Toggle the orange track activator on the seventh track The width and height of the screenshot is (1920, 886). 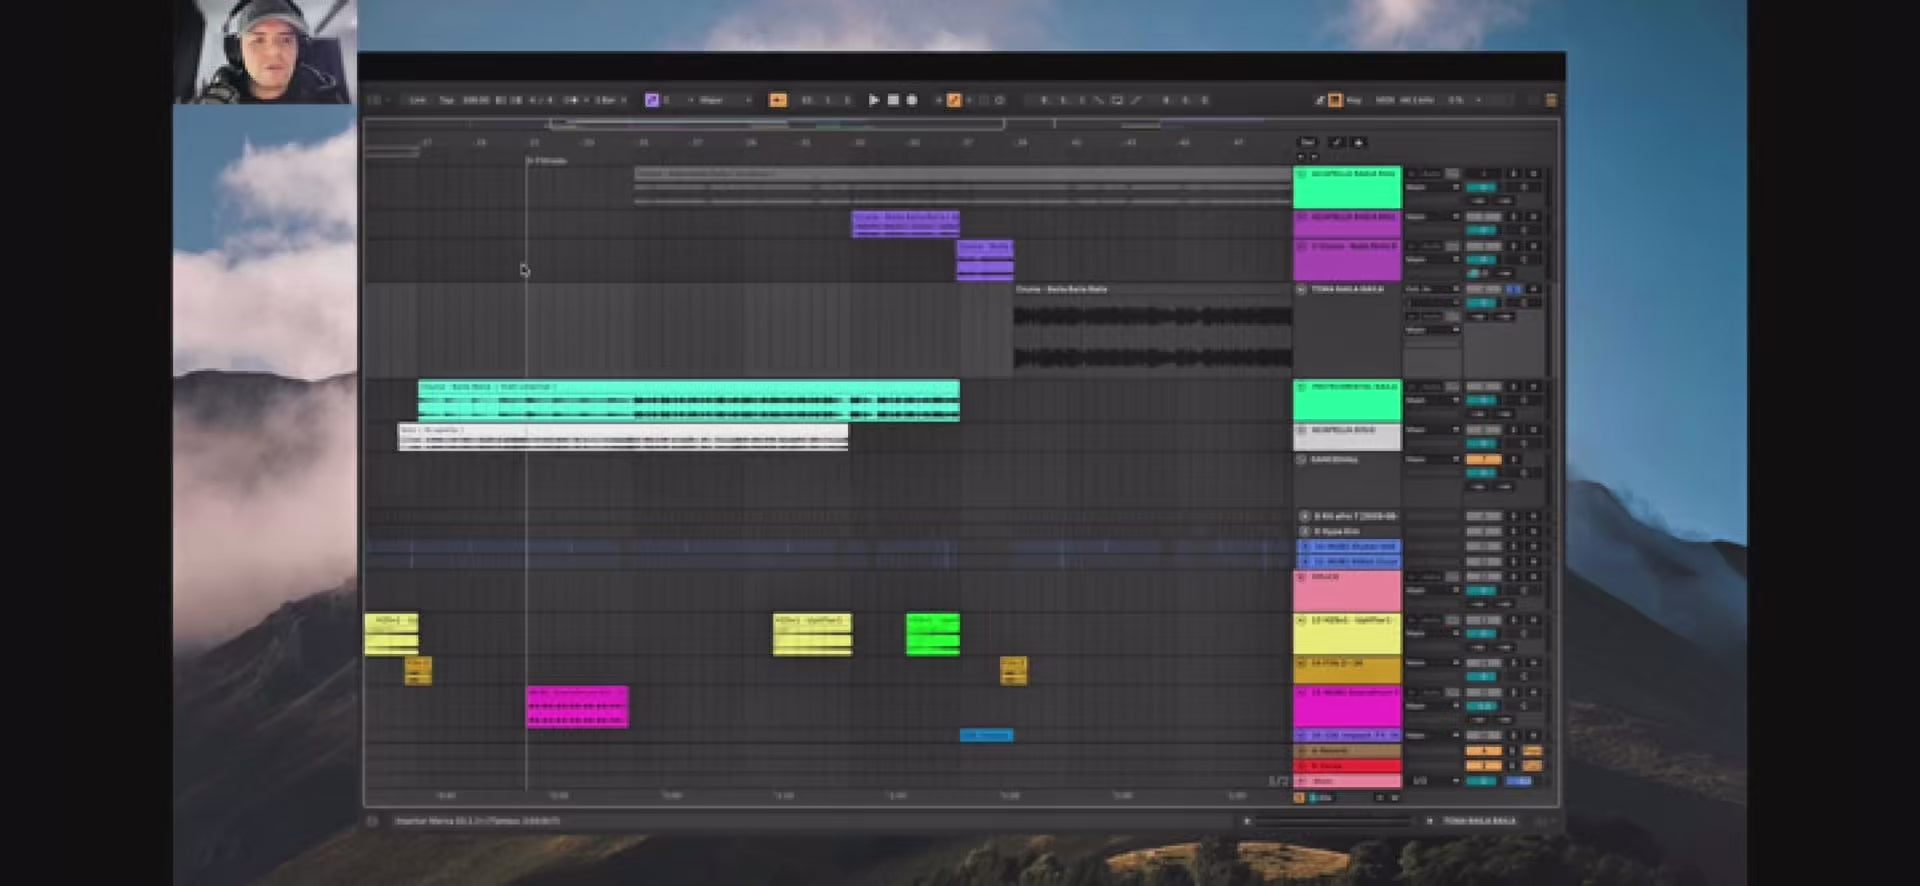[x=1483, y=460]
